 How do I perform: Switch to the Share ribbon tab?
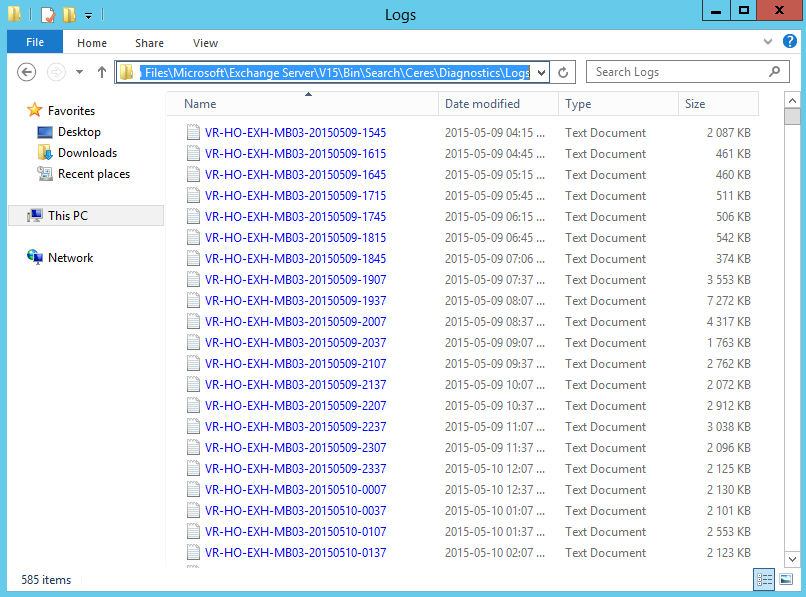[x=150, y=43]
